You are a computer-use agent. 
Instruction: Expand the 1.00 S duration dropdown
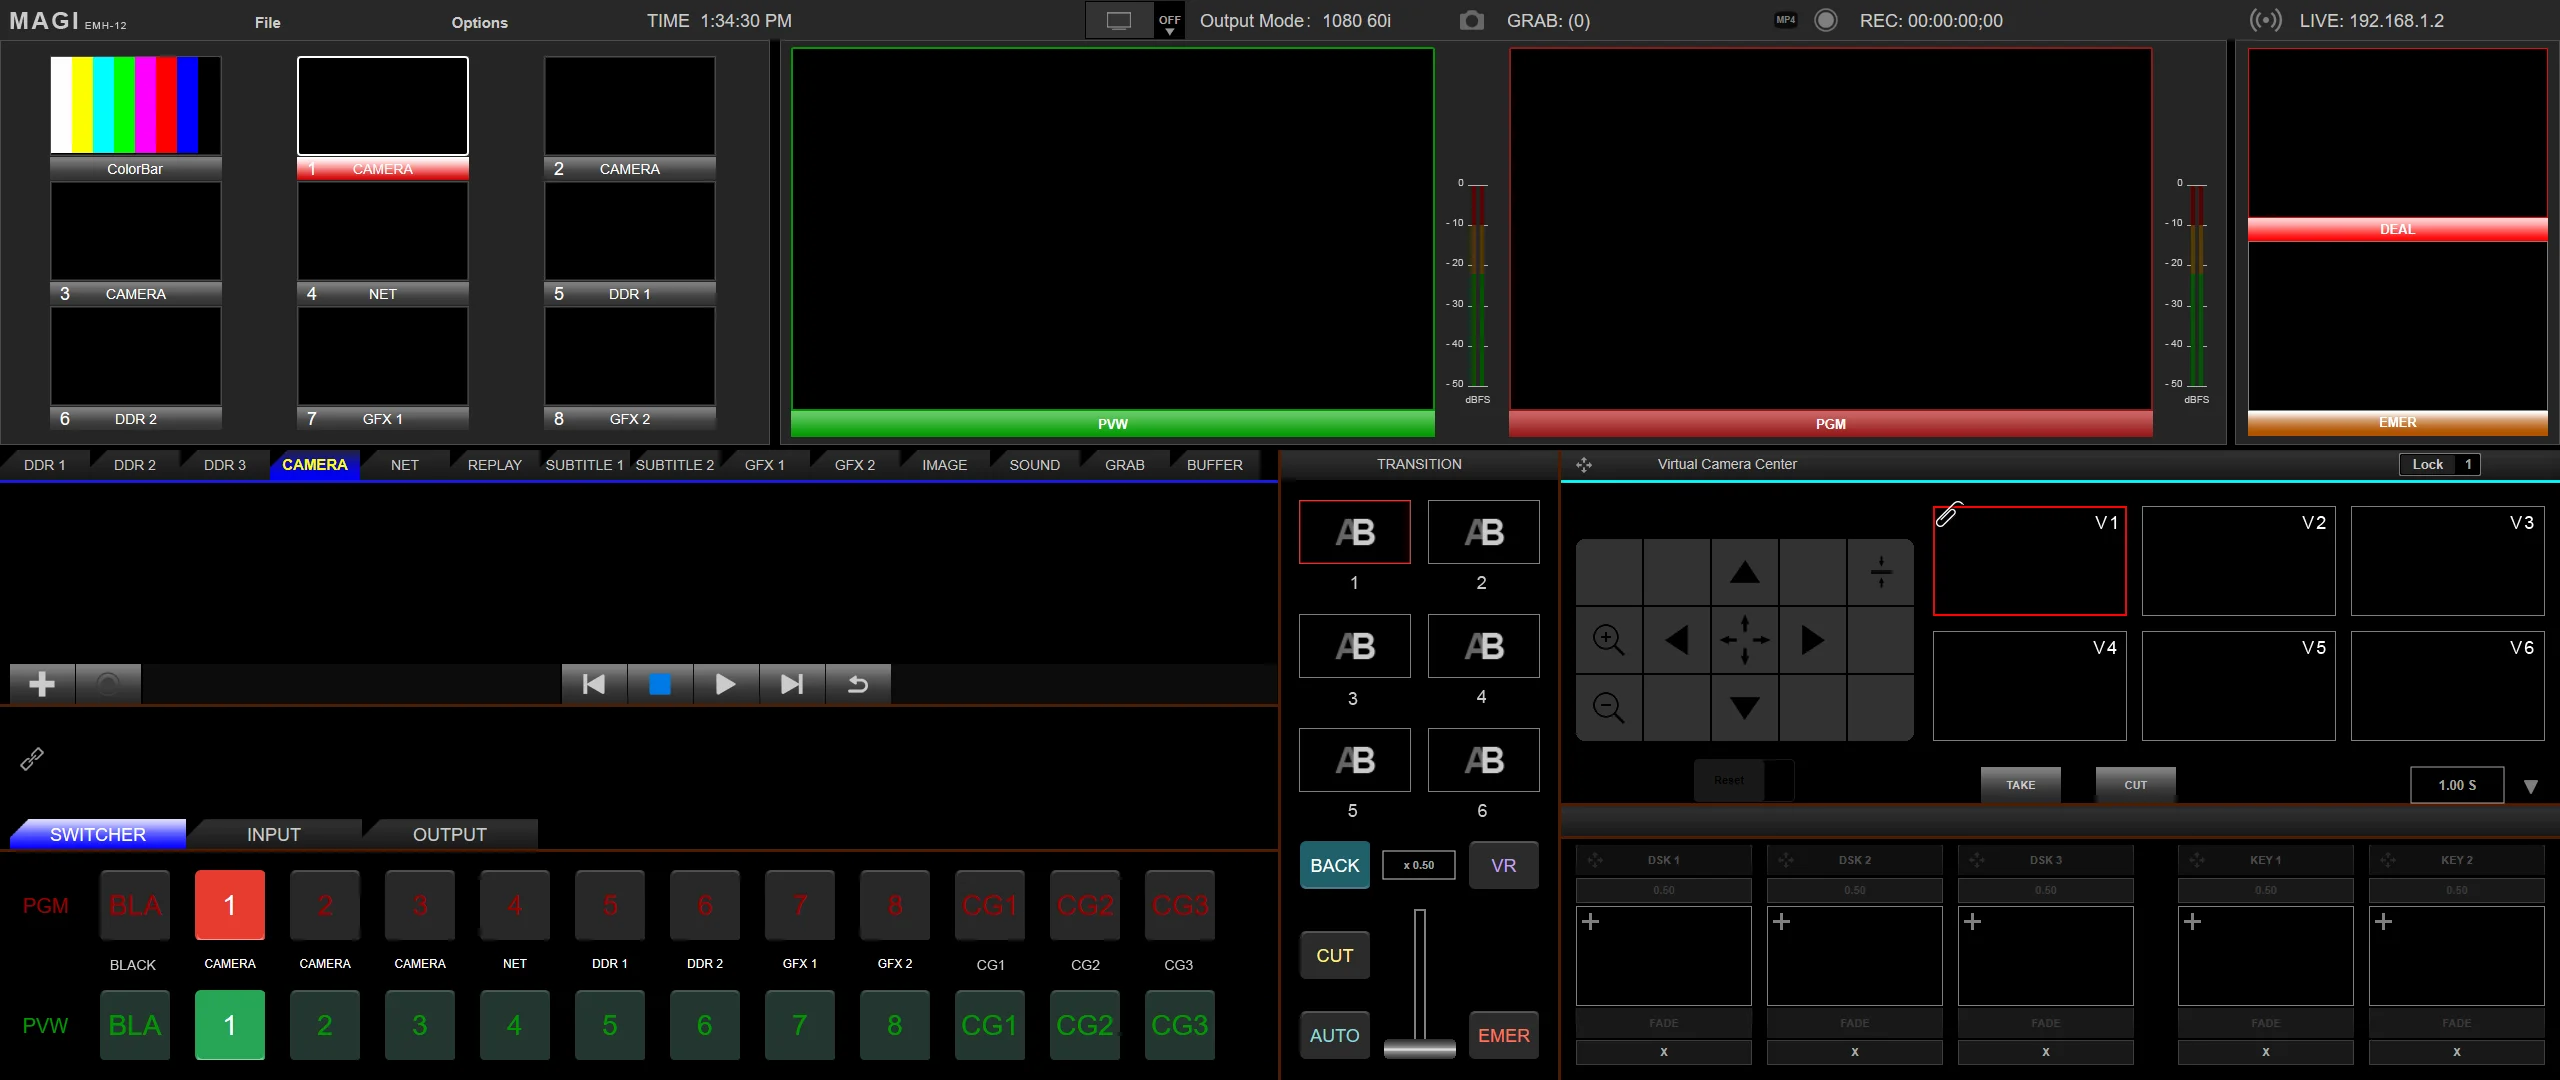pos(2530,786)
